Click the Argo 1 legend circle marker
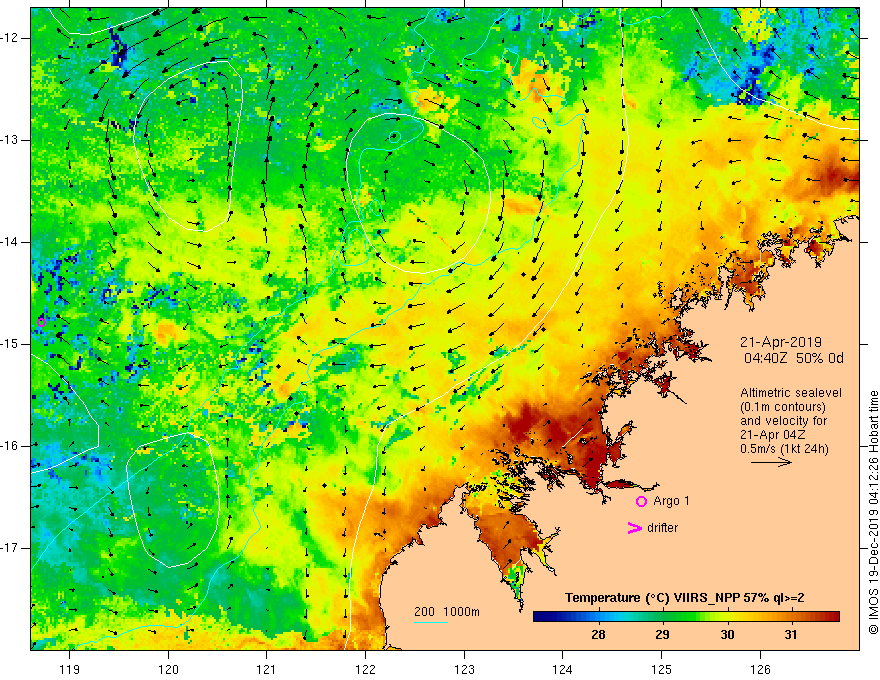Screen dimensions: 880x680 pos(641,502)
